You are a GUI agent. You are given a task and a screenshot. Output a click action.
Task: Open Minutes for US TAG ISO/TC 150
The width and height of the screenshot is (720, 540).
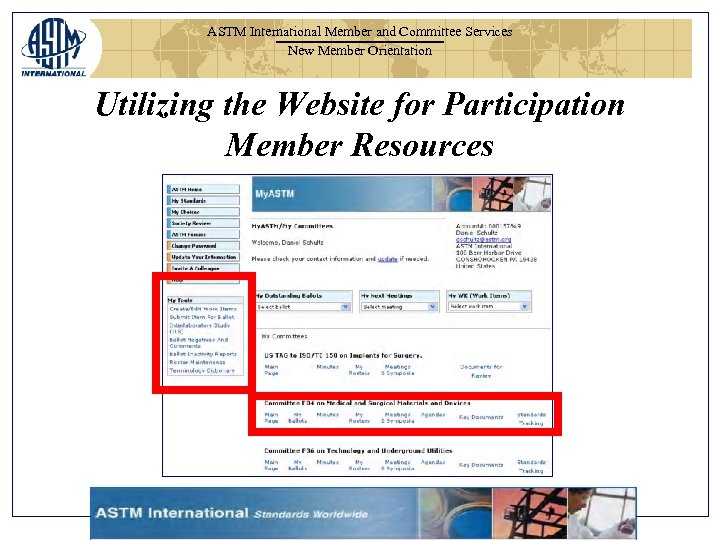(327, 367)
